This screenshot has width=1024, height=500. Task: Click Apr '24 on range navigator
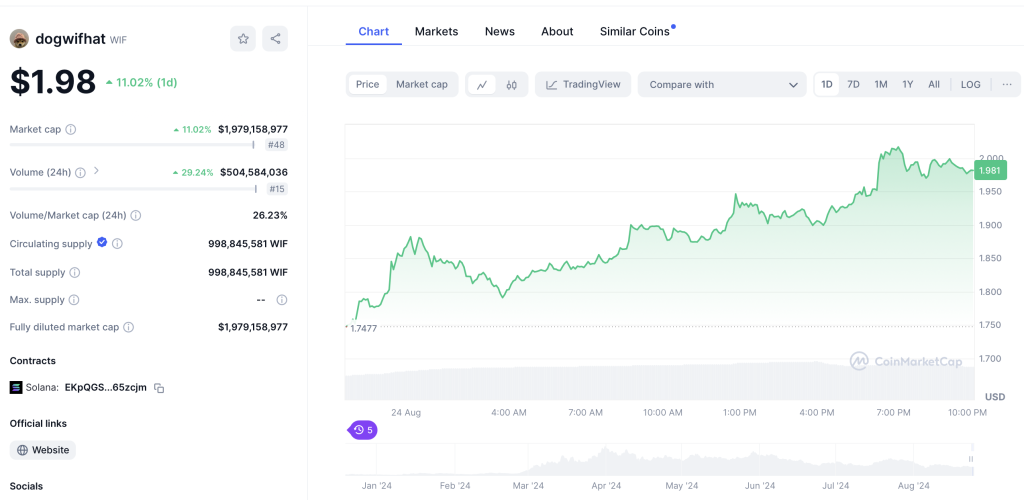click(x=605, y=486)
